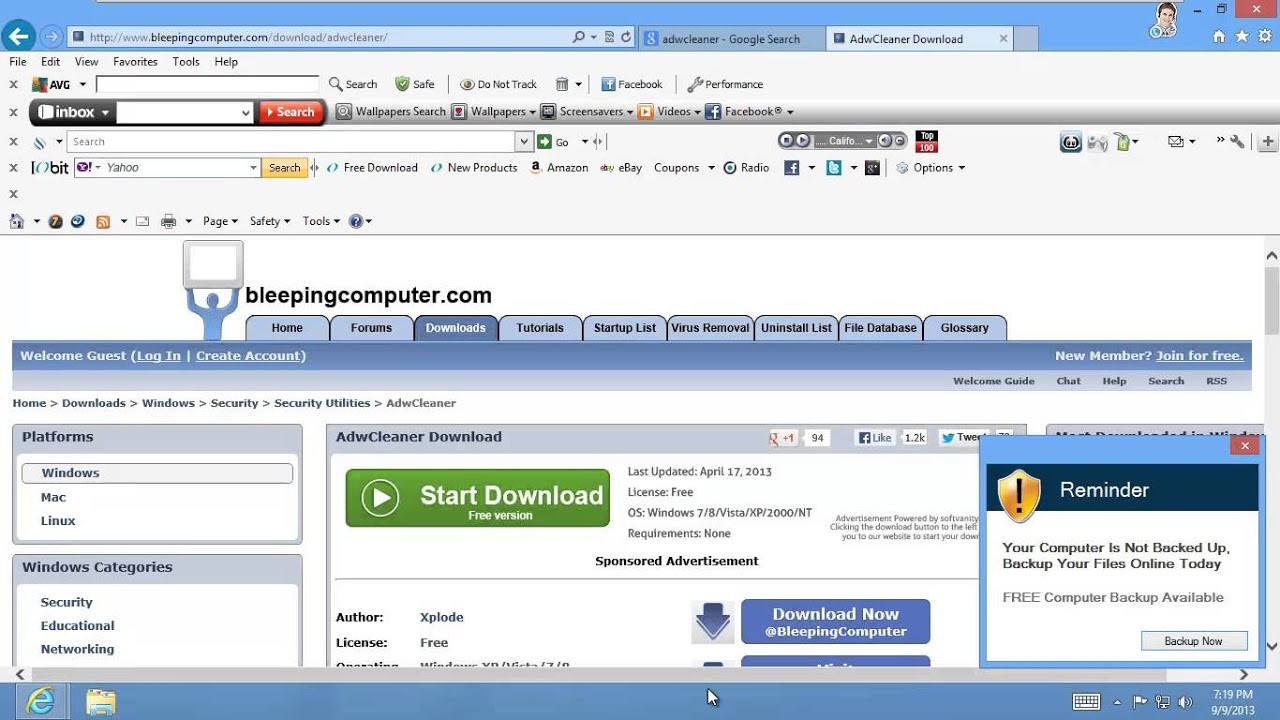This screenshot has height=720, width=1280.
Task: Open the IE Home icon in title bar
Action: coord(1218,37)
